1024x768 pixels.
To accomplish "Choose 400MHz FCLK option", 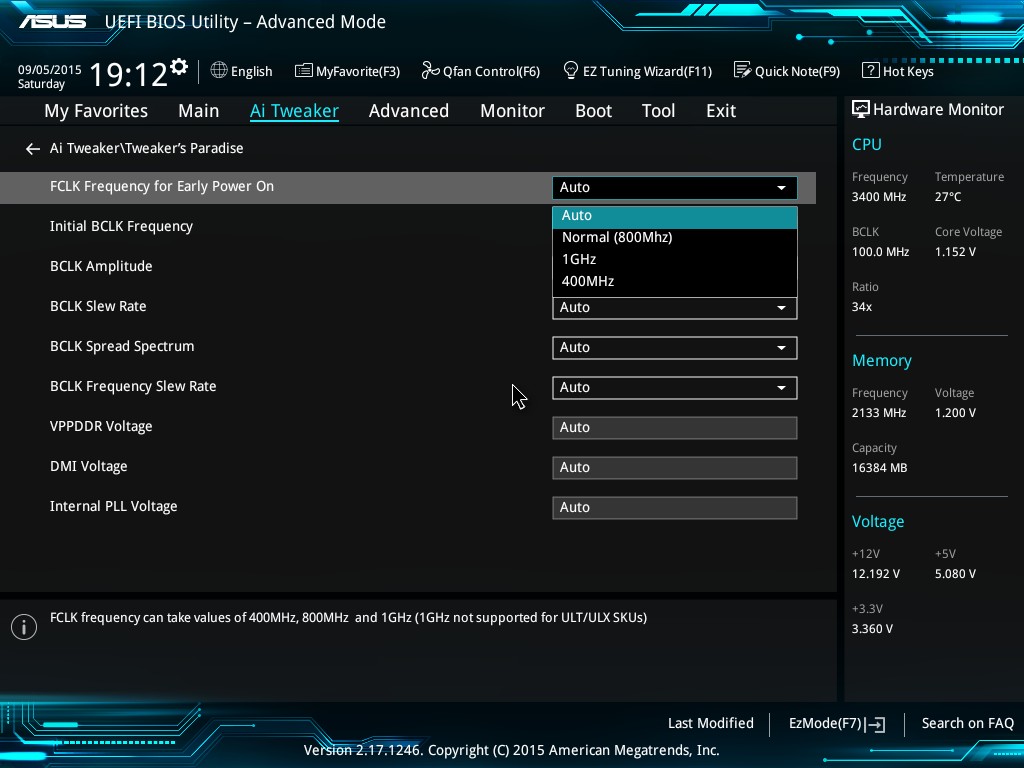I will 675,281.
